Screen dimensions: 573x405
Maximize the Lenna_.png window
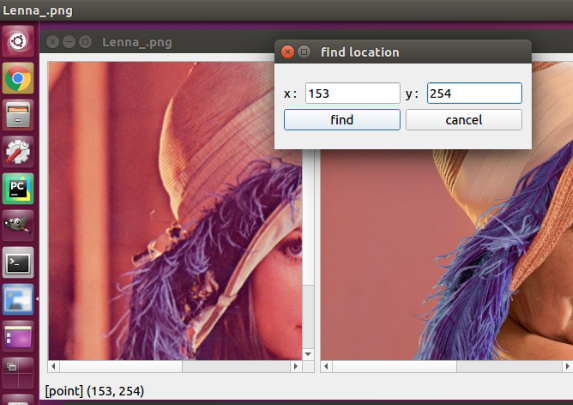86,42
